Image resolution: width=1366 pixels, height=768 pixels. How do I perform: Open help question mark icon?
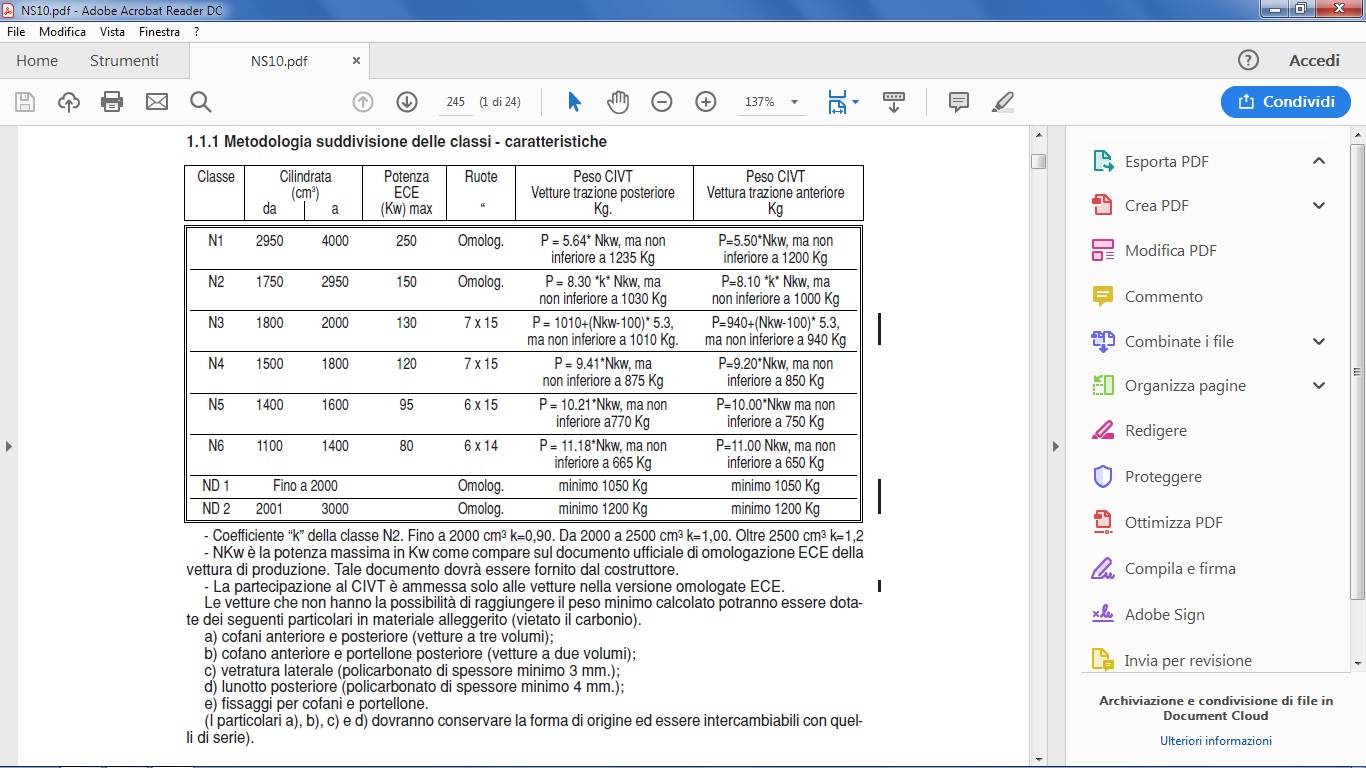click(x=1248, y=60)
